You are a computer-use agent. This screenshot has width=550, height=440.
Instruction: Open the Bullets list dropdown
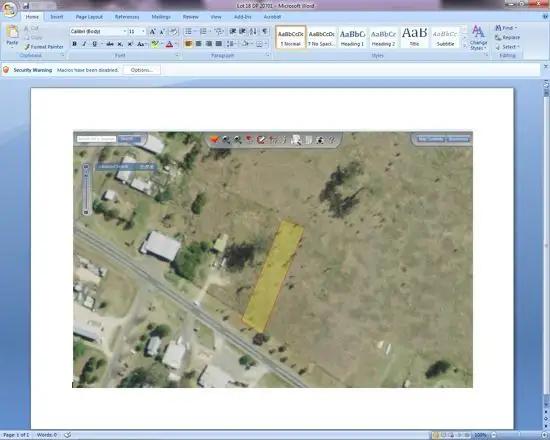click(195, 32)
